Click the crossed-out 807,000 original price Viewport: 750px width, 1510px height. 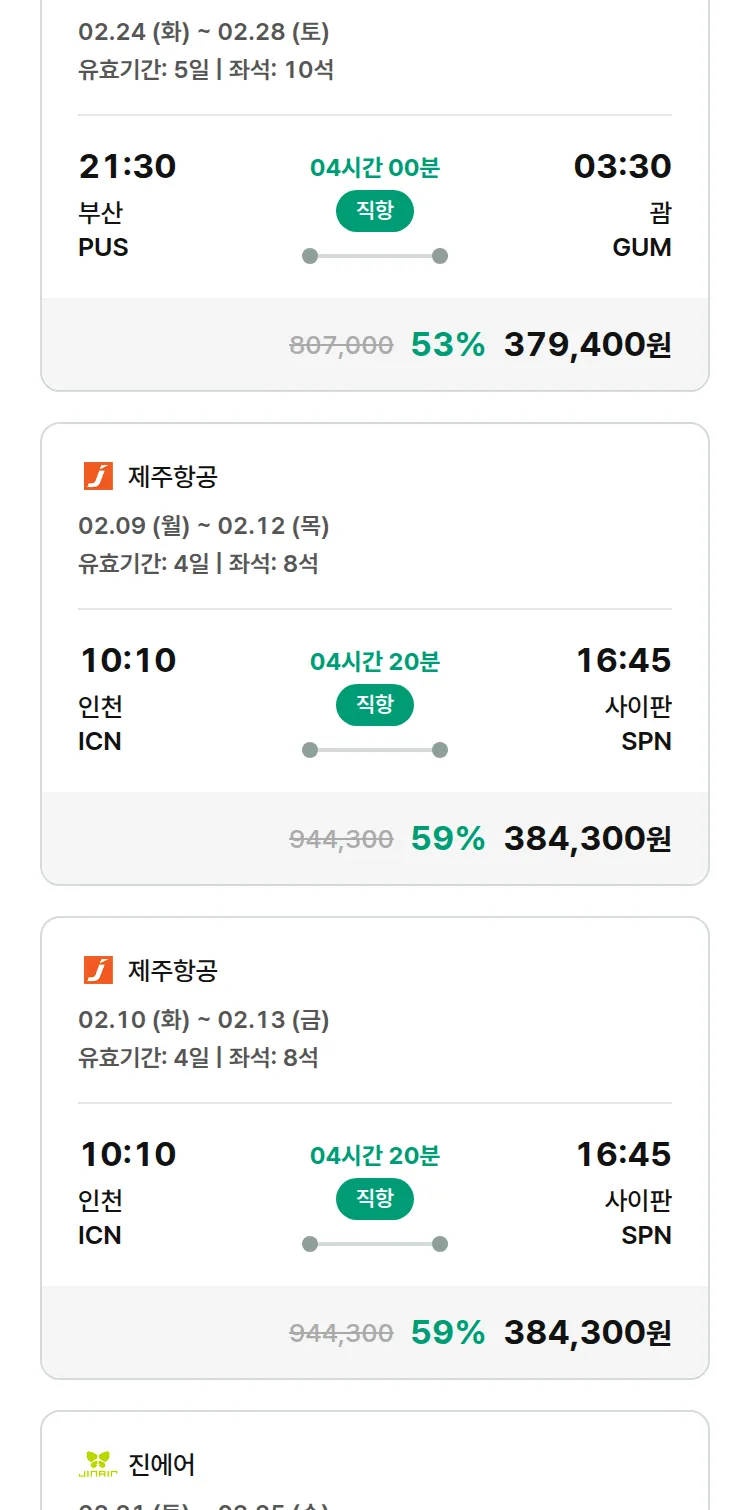pyautogui.click(x=341, y=345)
